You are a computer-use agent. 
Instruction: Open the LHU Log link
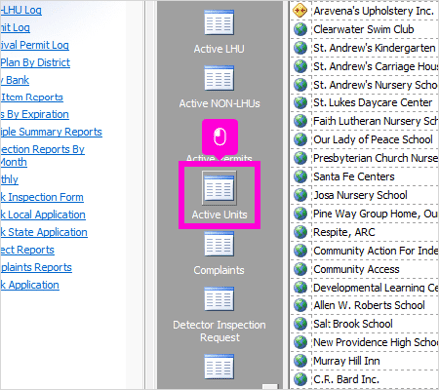[x=21, y=10]
